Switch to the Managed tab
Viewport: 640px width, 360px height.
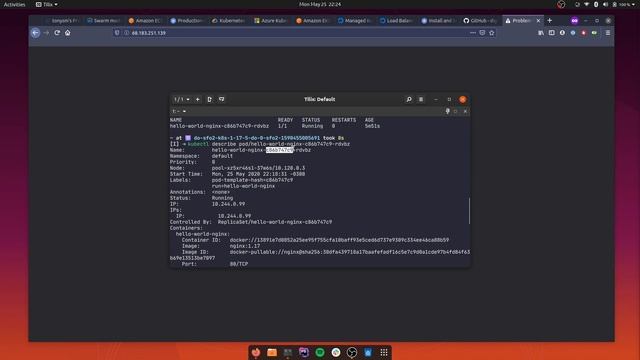coord(355,20)
